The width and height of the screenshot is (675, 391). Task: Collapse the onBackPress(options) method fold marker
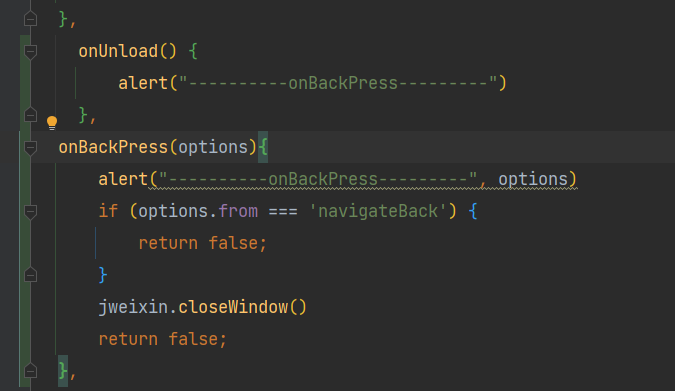[x=30, y=148]
